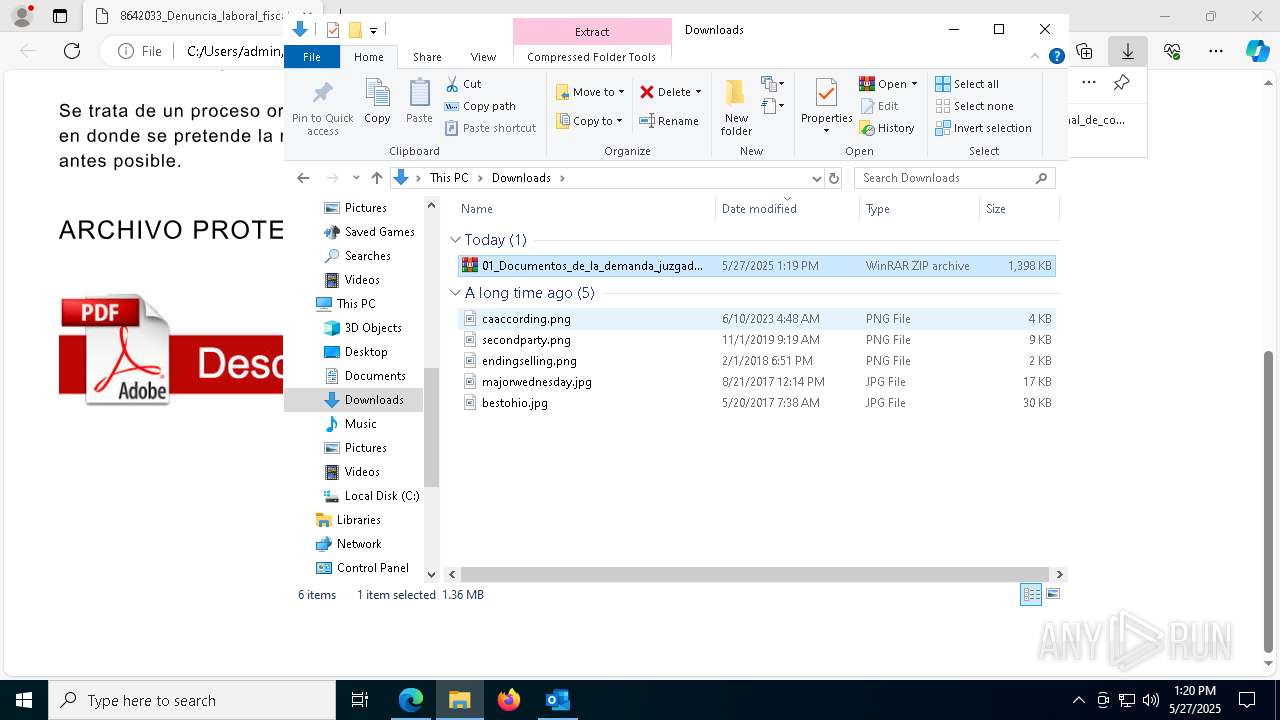
Task: Open Local Disk (C:) in navigation
Action: 372,496
